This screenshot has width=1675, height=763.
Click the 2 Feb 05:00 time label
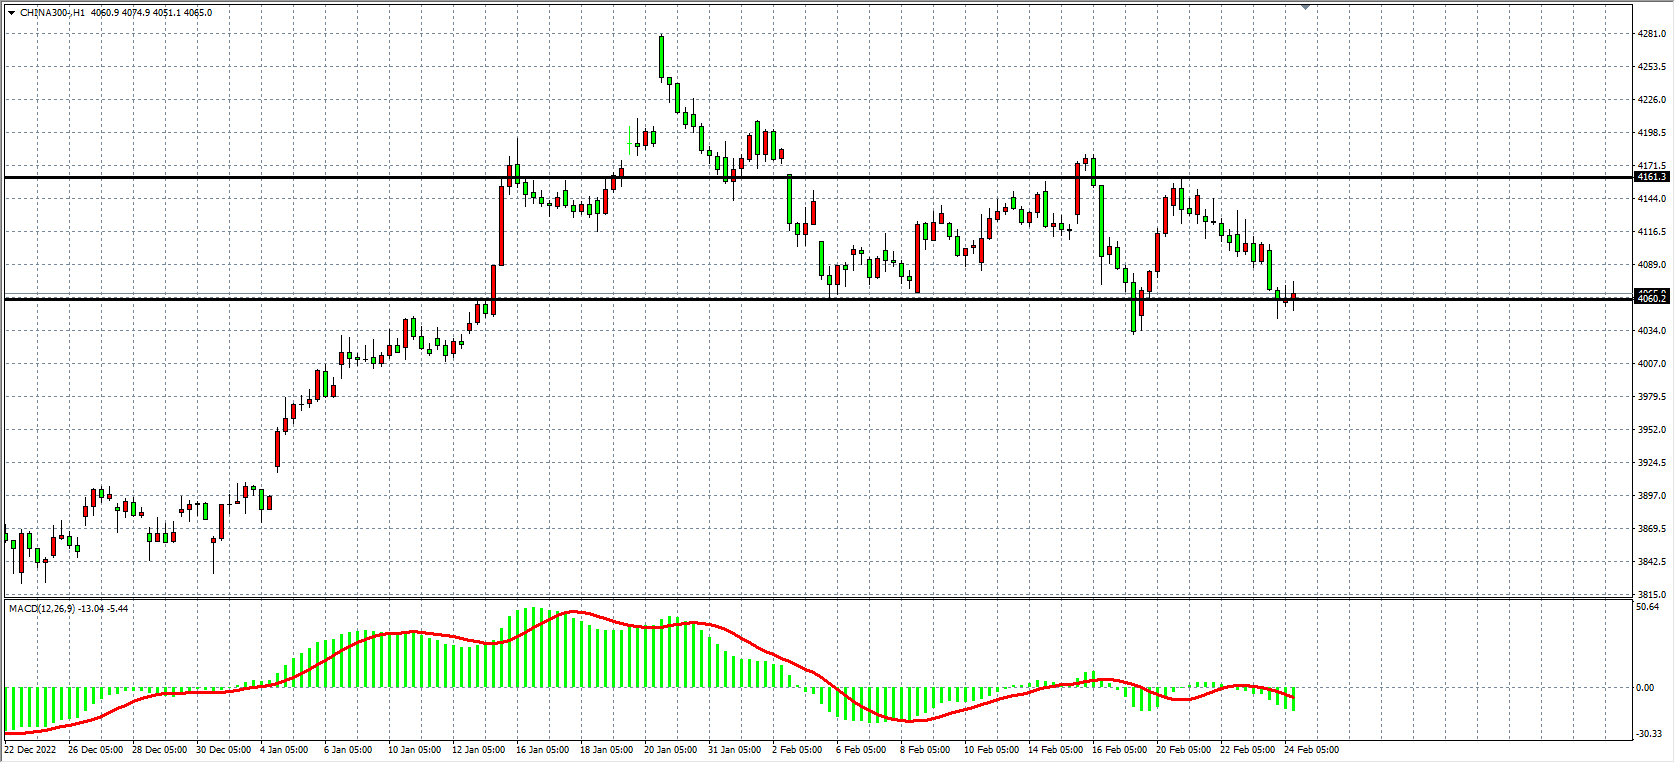[797, 749]
